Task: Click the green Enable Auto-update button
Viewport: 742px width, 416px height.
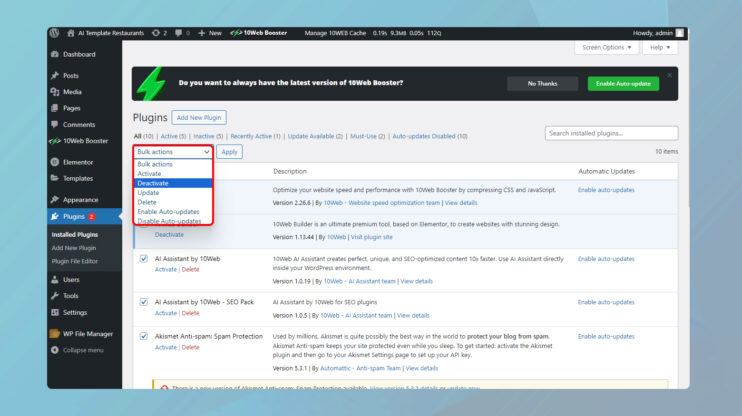Action: (623, 84)
